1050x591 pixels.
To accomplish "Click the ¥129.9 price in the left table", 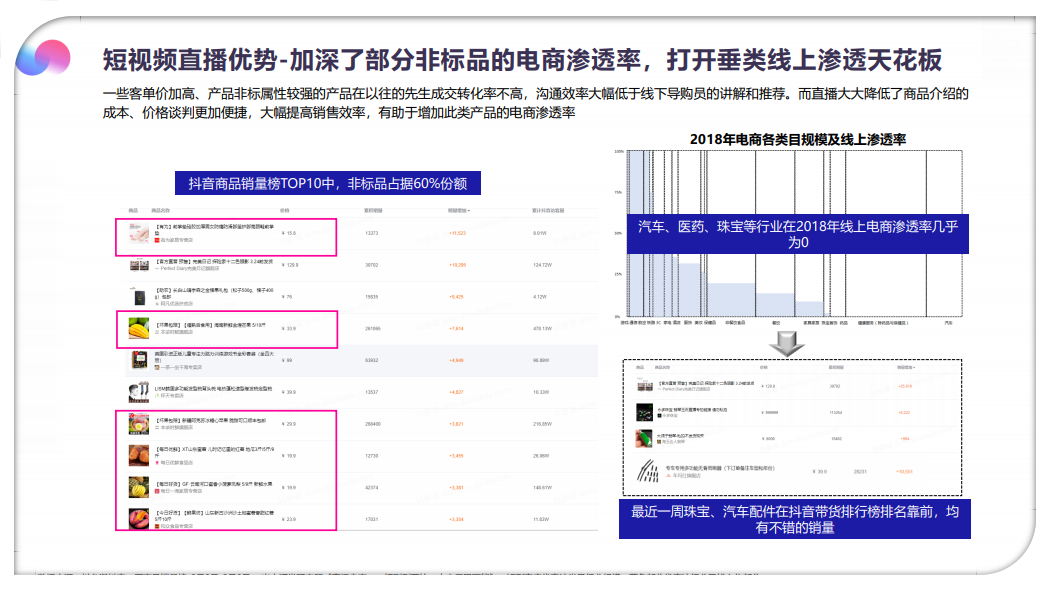I will click(290, 265).
